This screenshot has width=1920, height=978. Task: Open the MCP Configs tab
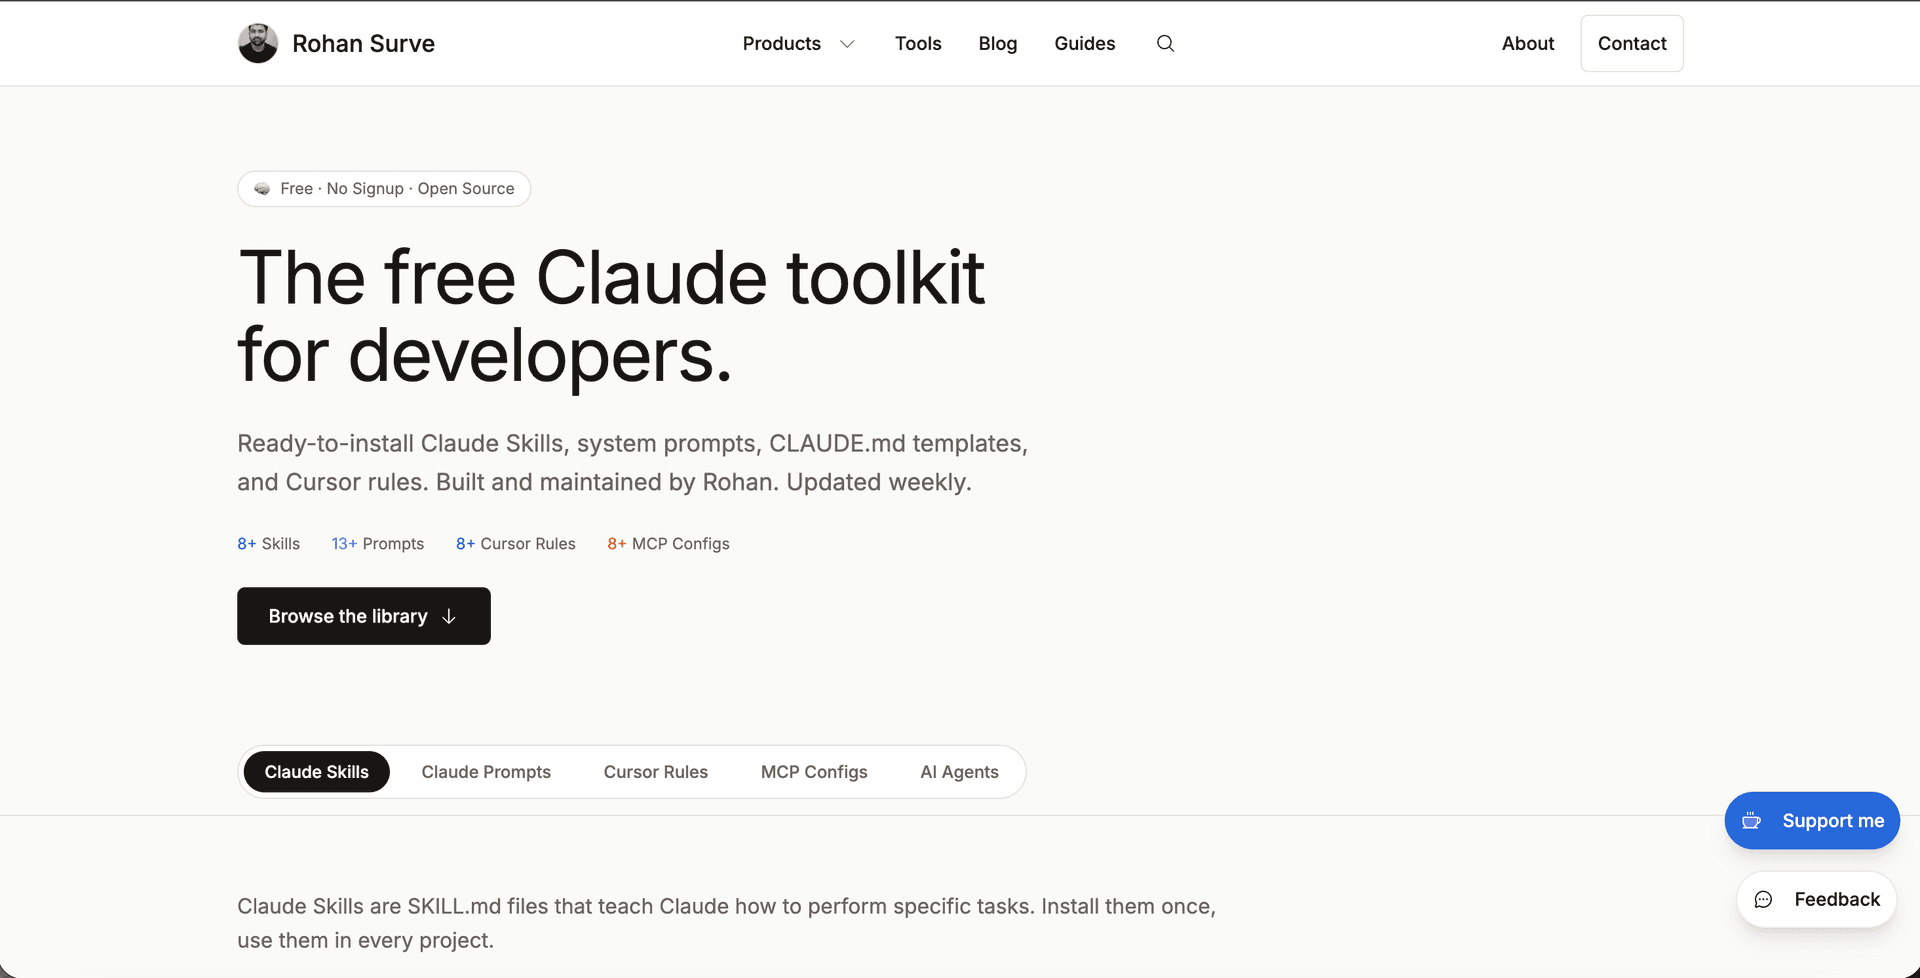[814, 772]
